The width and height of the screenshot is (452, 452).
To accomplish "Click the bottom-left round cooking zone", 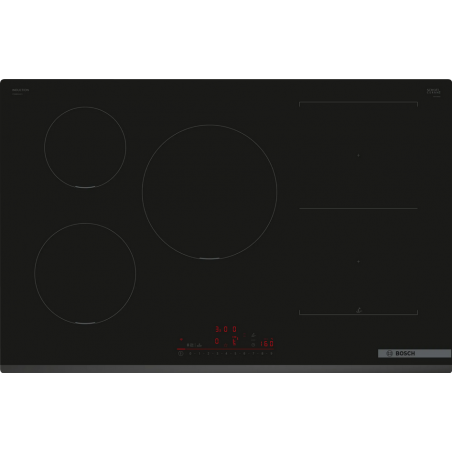I will coord(85,273).
